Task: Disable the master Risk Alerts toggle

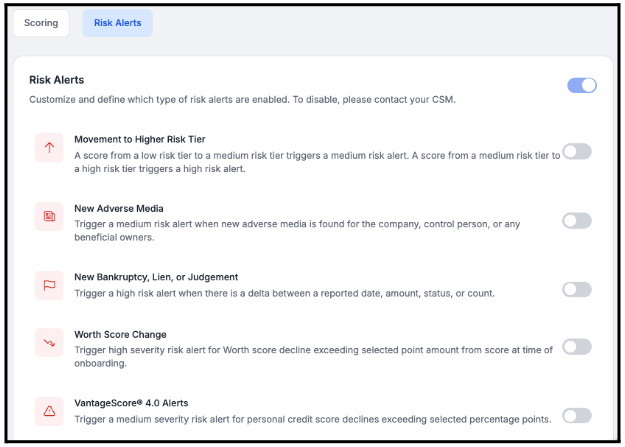Action: tap(581, 85)
